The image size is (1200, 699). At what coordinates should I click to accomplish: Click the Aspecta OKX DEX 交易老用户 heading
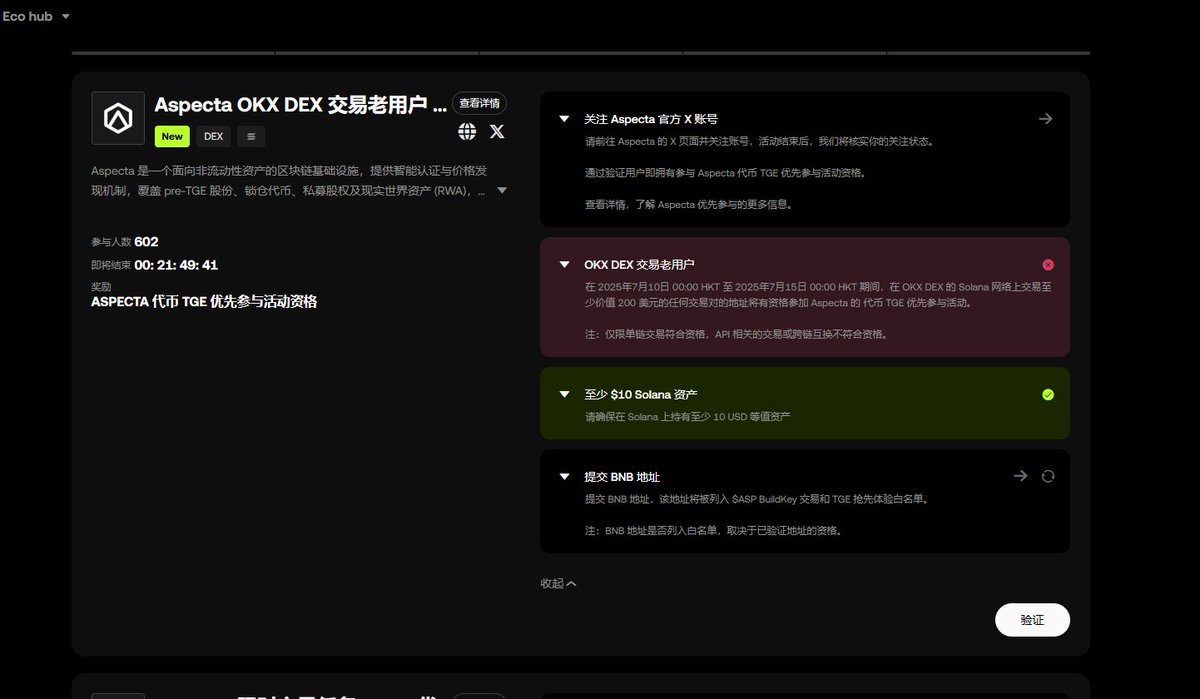click(x=300, y=105)
